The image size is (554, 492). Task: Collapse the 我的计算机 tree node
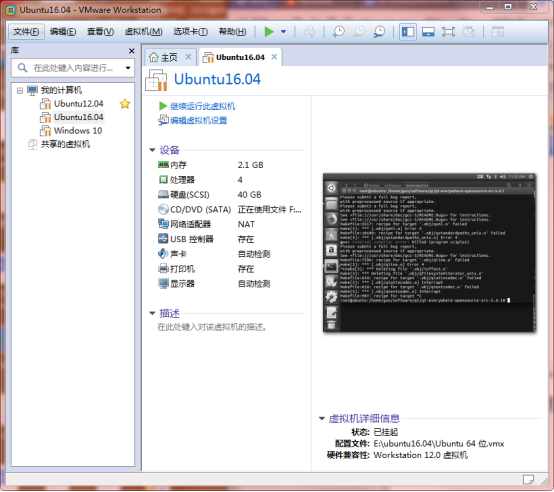(x=20, y=91)
